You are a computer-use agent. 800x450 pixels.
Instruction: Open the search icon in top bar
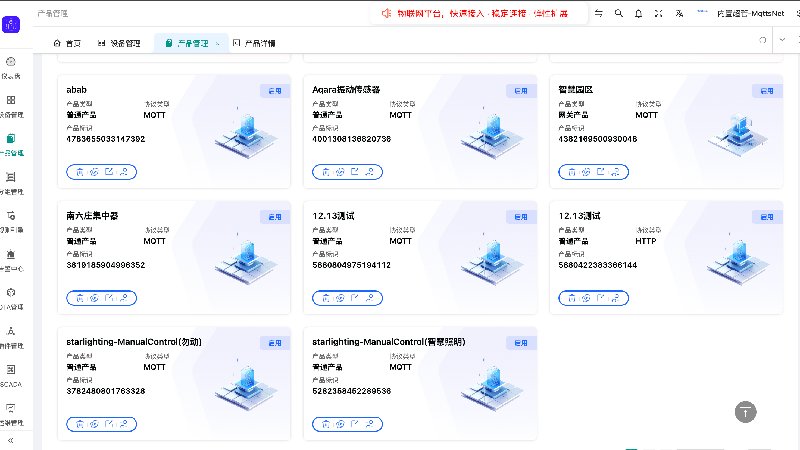tap(618, 13)
